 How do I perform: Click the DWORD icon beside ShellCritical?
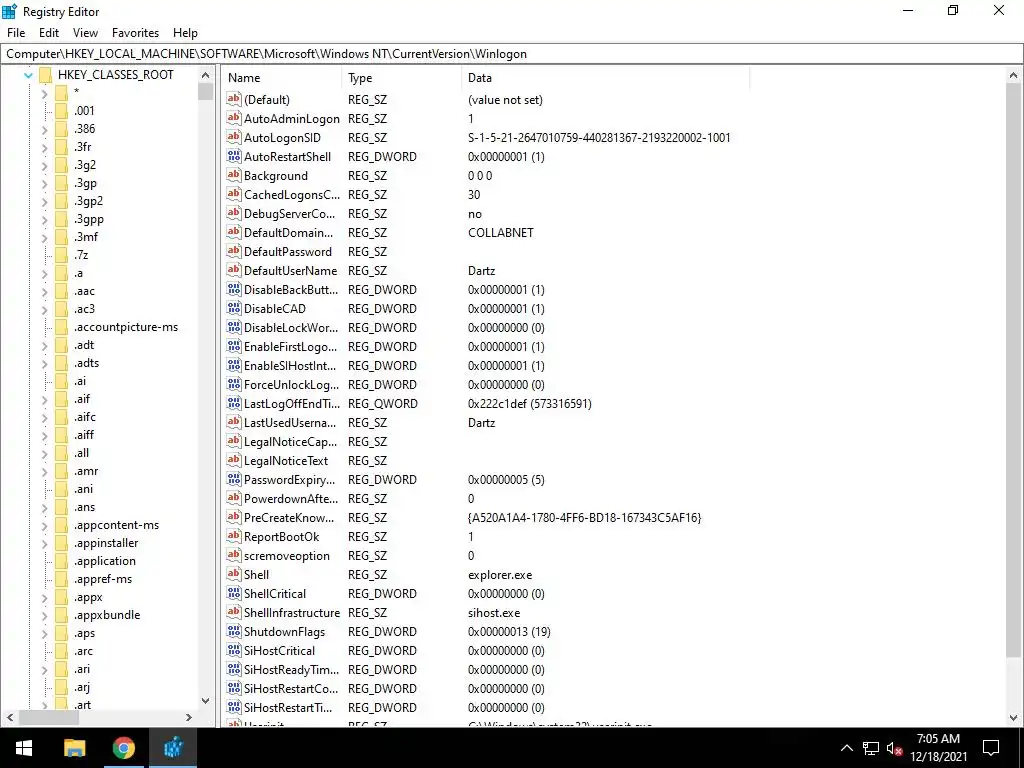coord(234,593)
